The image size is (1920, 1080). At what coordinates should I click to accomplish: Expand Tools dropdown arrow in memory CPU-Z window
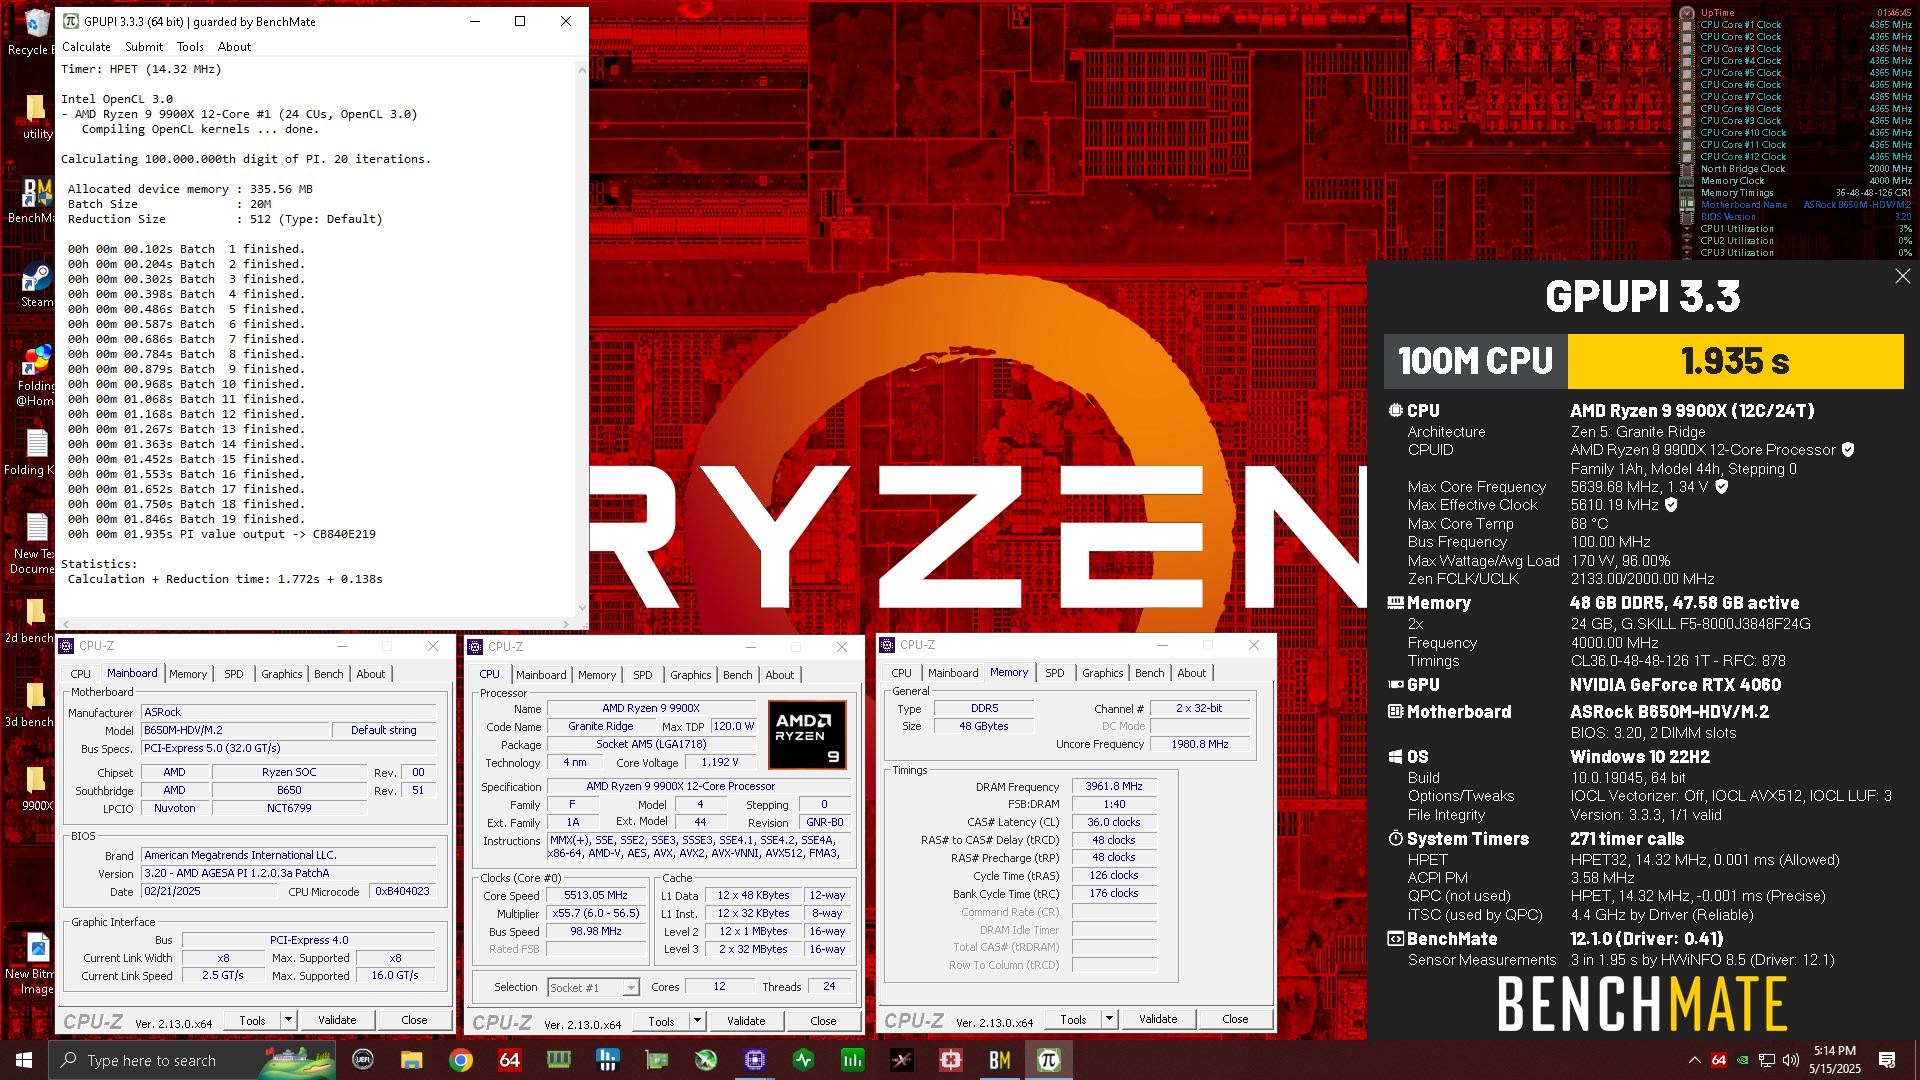click(x=1109, y=1019)
